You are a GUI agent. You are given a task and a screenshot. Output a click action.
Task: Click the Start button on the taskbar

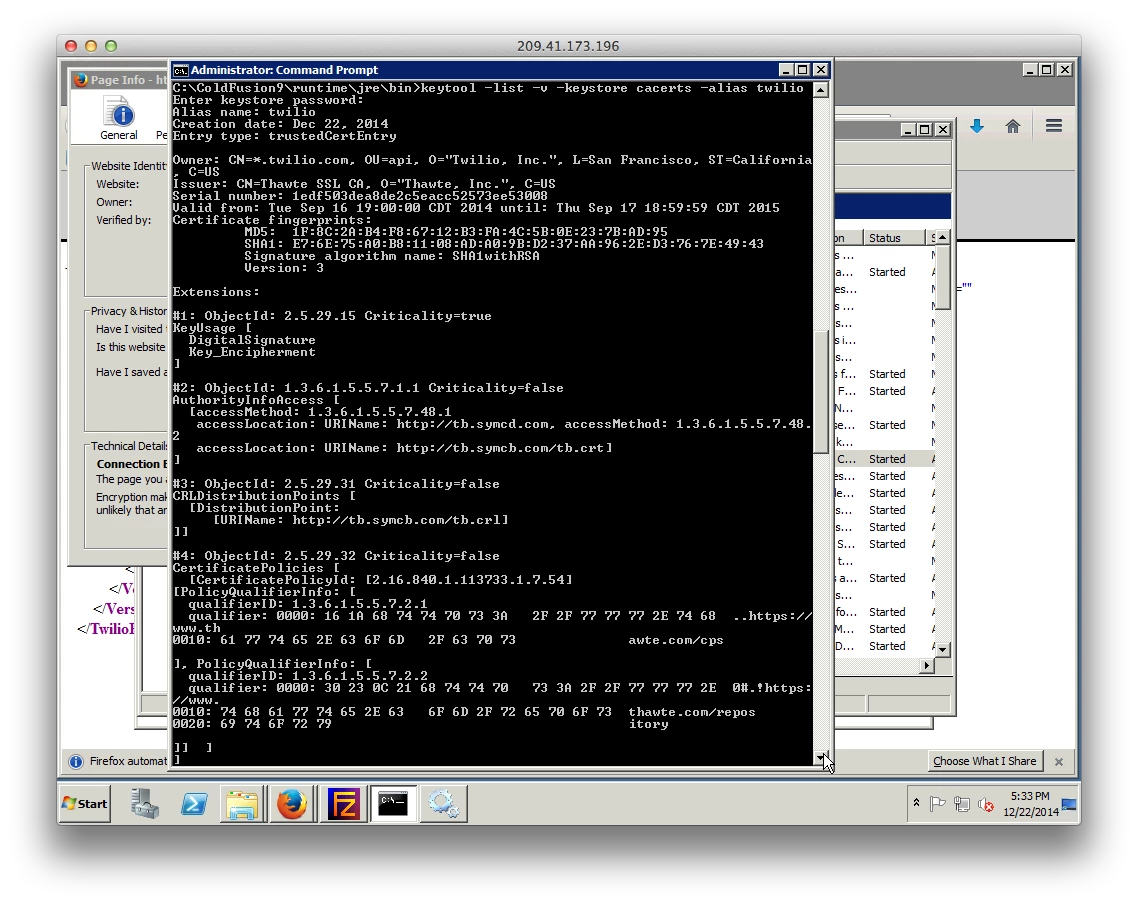click(x=86, y=804)
